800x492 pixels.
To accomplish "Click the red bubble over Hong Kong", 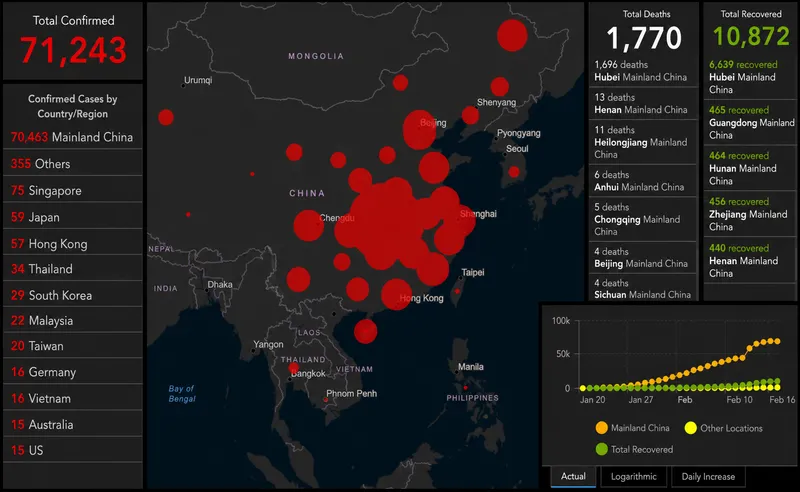I will pyautogui.click(x=396, y=294).
